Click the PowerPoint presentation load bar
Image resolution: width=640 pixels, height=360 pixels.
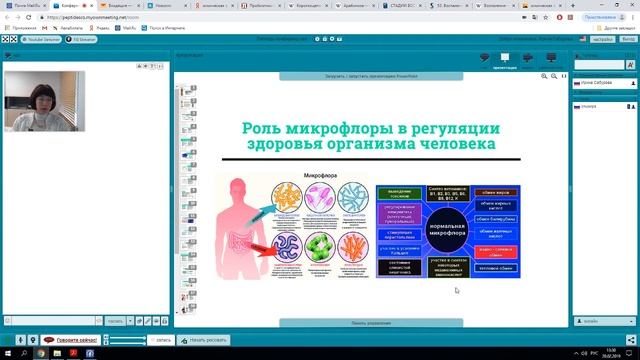coord(371,76)
